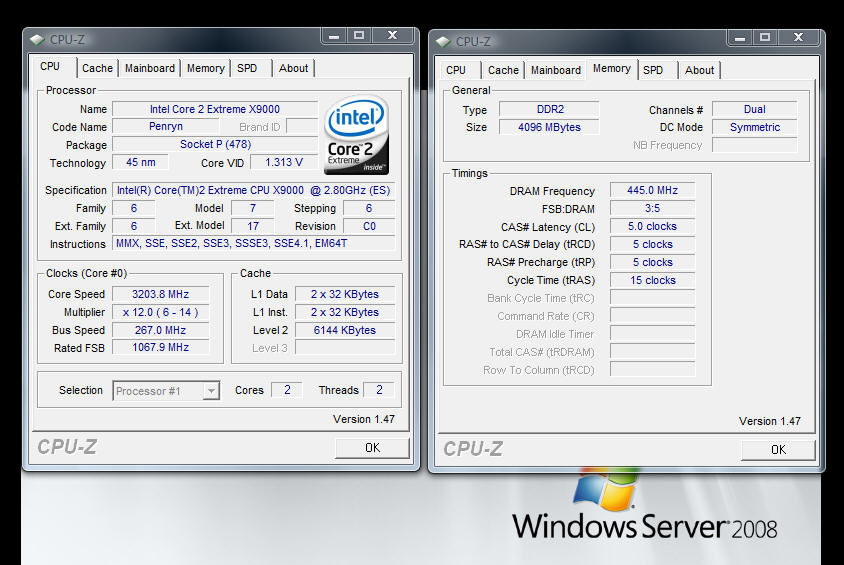Screen dimensions: 844x565
Task: Switch to Cache tab in left window
Action: click(x=97, y=68)
